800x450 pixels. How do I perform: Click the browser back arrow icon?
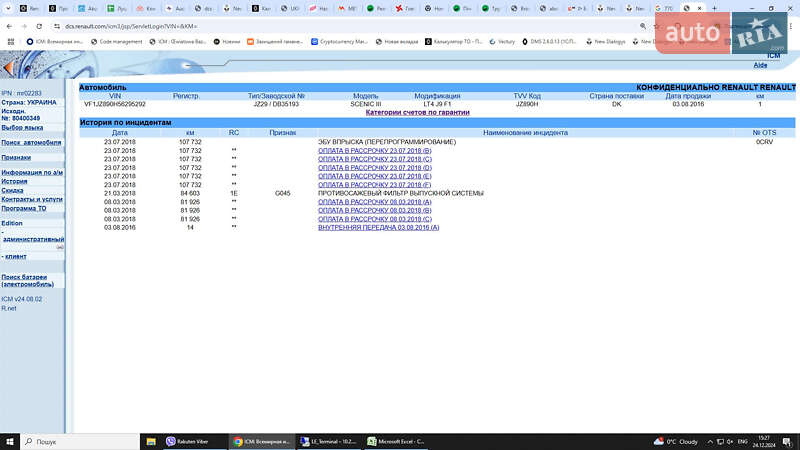pos(9,26)
